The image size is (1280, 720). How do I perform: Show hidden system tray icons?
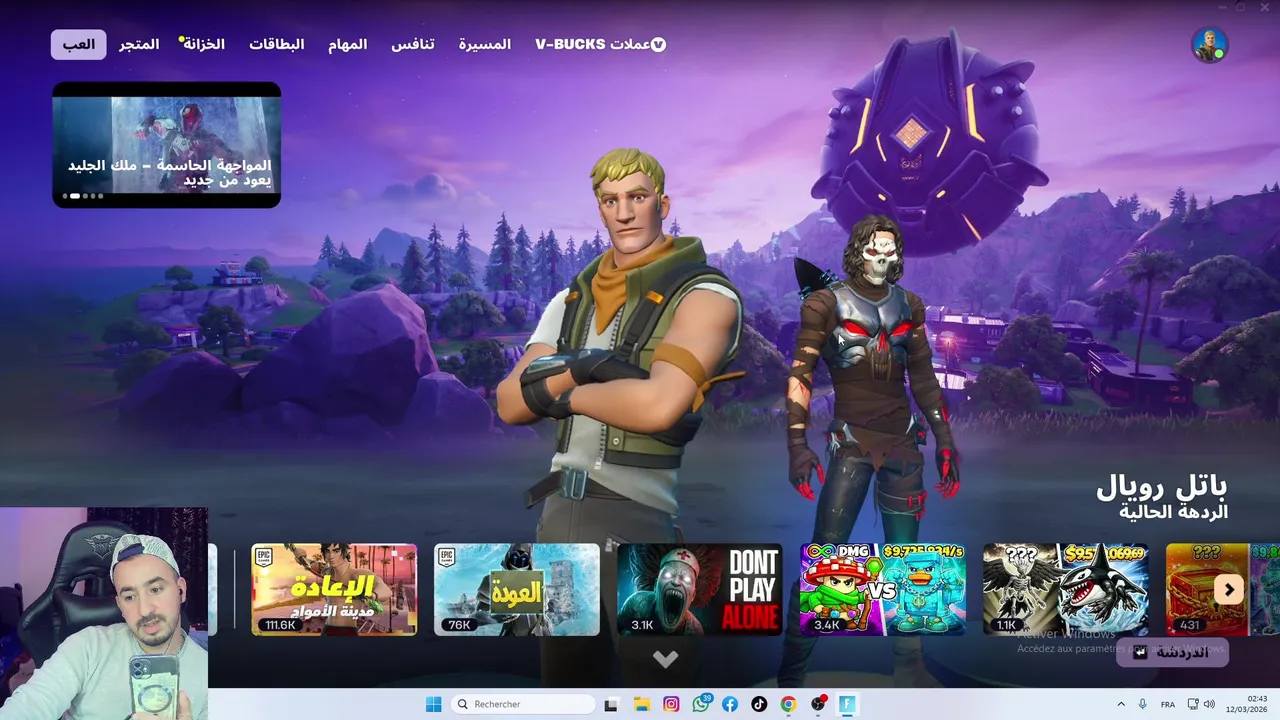tap(1120, 704)
